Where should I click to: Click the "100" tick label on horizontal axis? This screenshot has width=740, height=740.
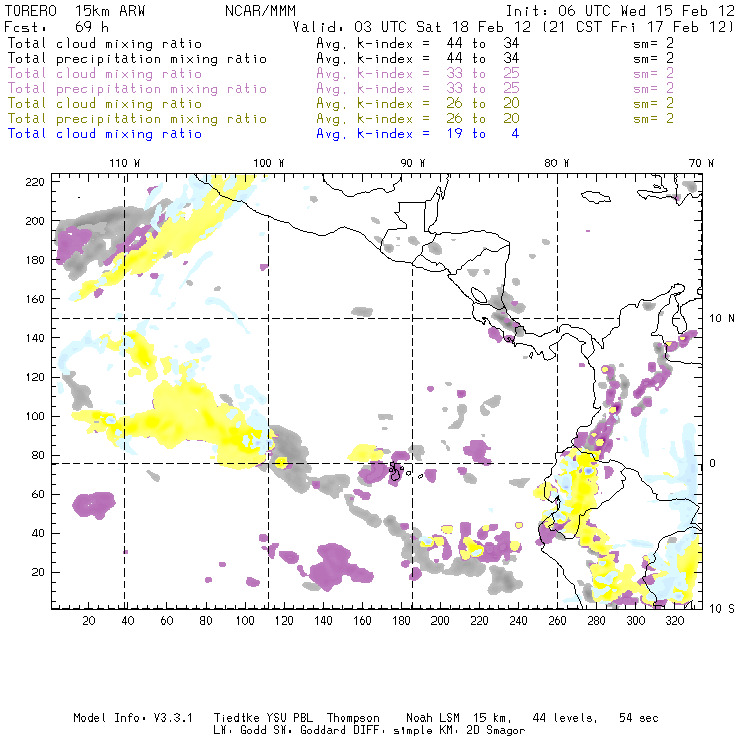pos(245,621)
